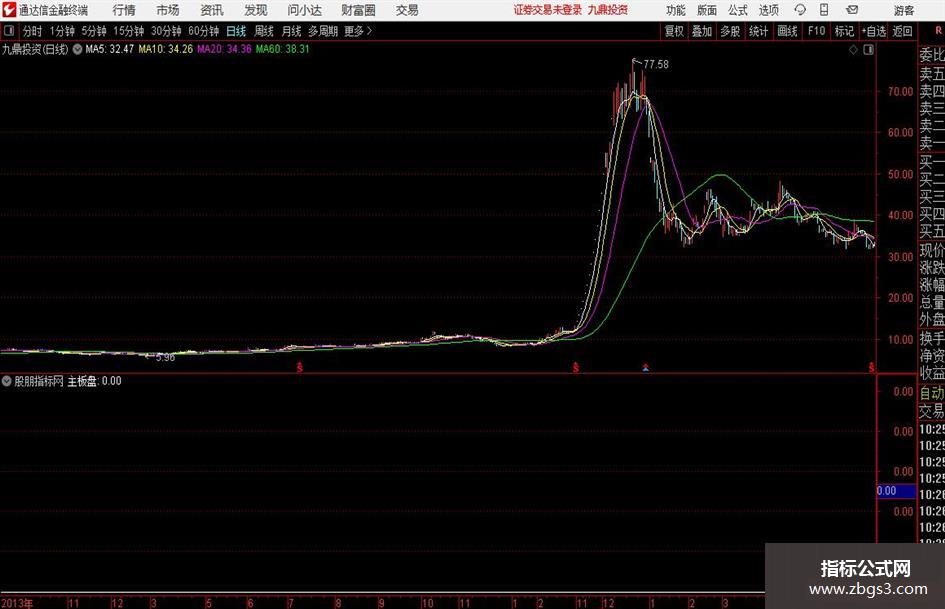Click the MA10: 34.26 value
945x609 pixels.
pos(166,49)
